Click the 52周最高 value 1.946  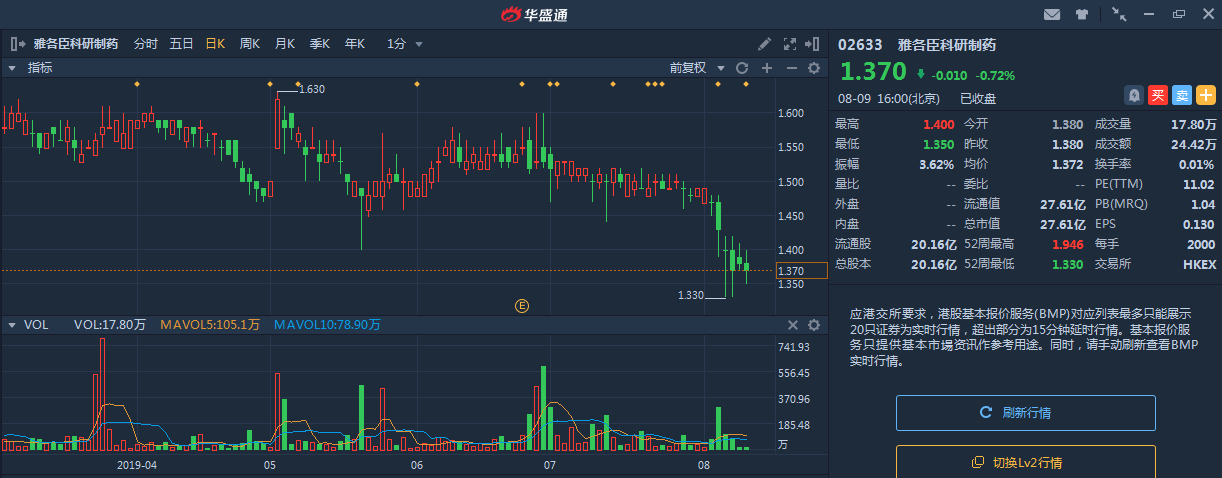(x=1067, y=244)
